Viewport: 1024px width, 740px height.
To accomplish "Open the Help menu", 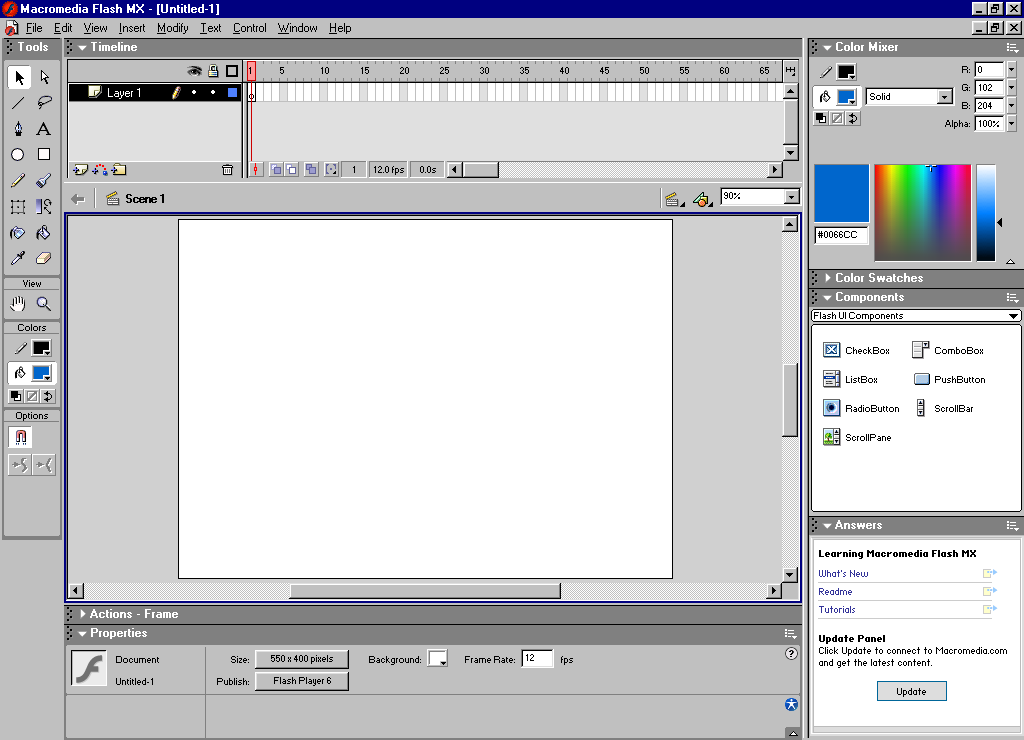I will tap(340, 28).
